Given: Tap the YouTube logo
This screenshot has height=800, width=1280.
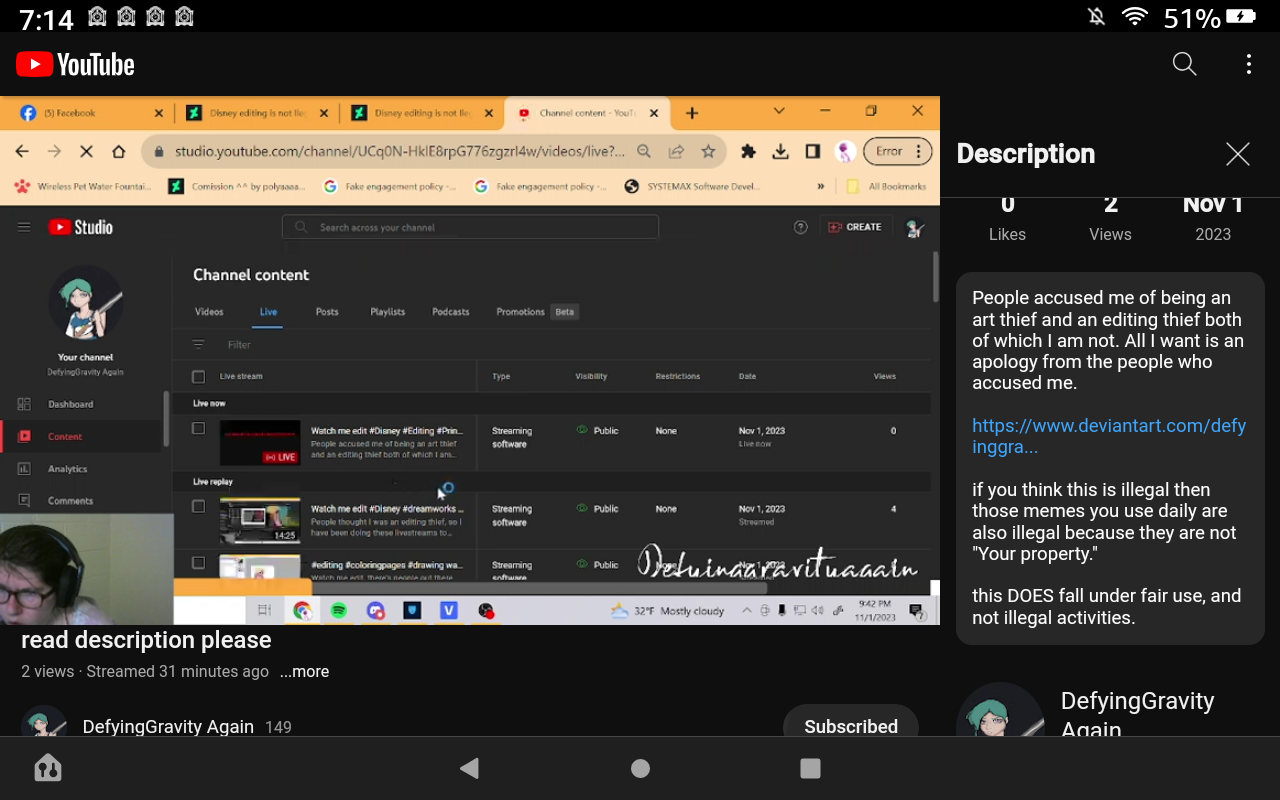Looking at the screenshot, I should [x=76, y=65].
